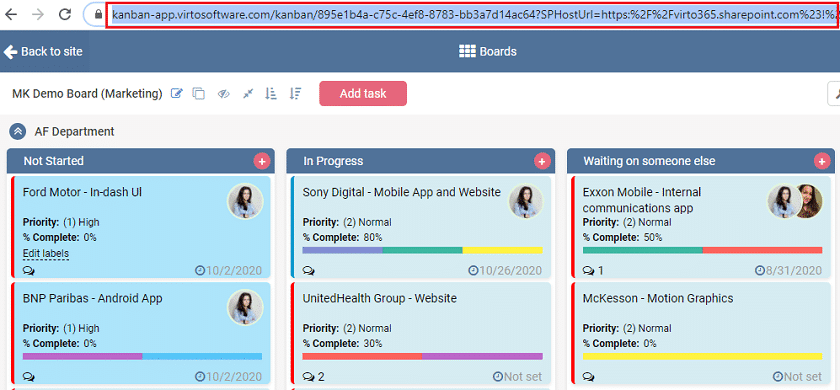Open the 1 comment on Exxon Mobile card
Screen dimensions: 840x390
[593, 271]
